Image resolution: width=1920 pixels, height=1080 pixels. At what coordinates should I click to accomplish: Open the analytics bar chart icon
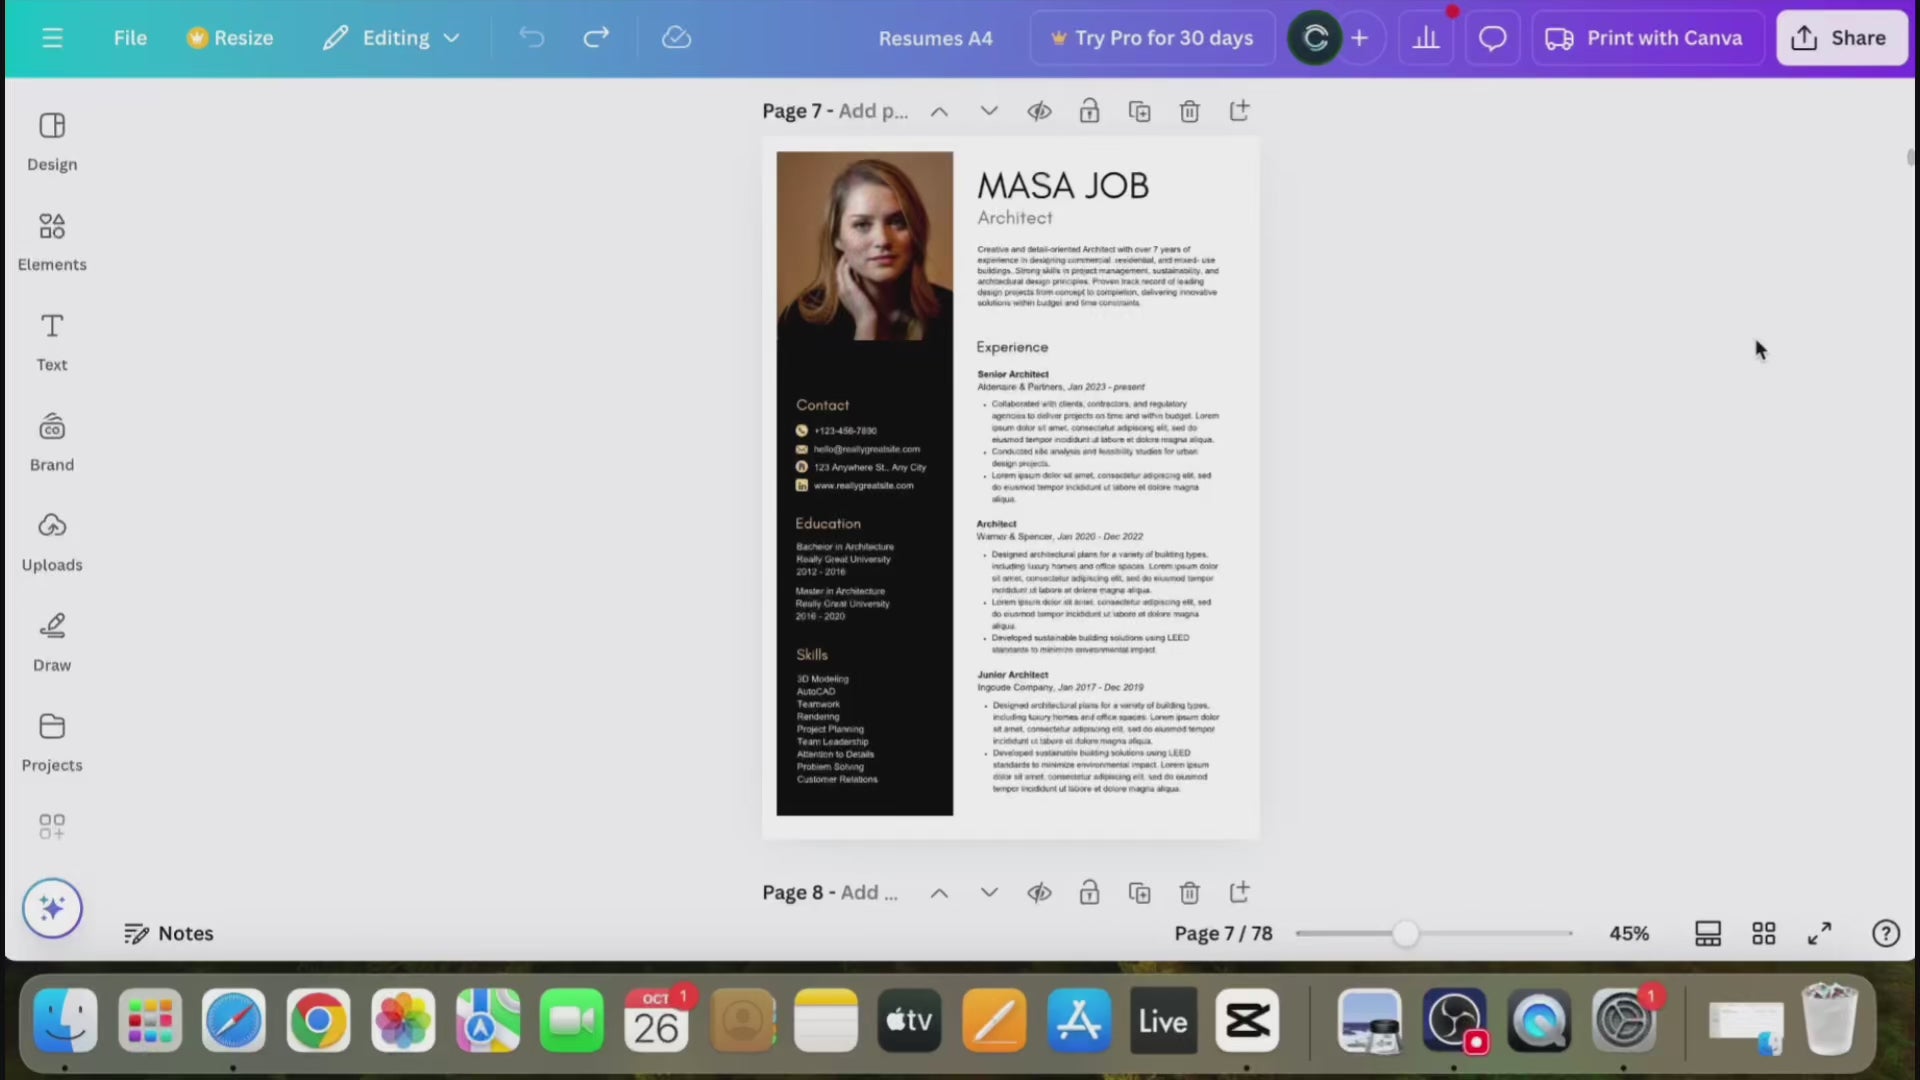click(1426, 38)
